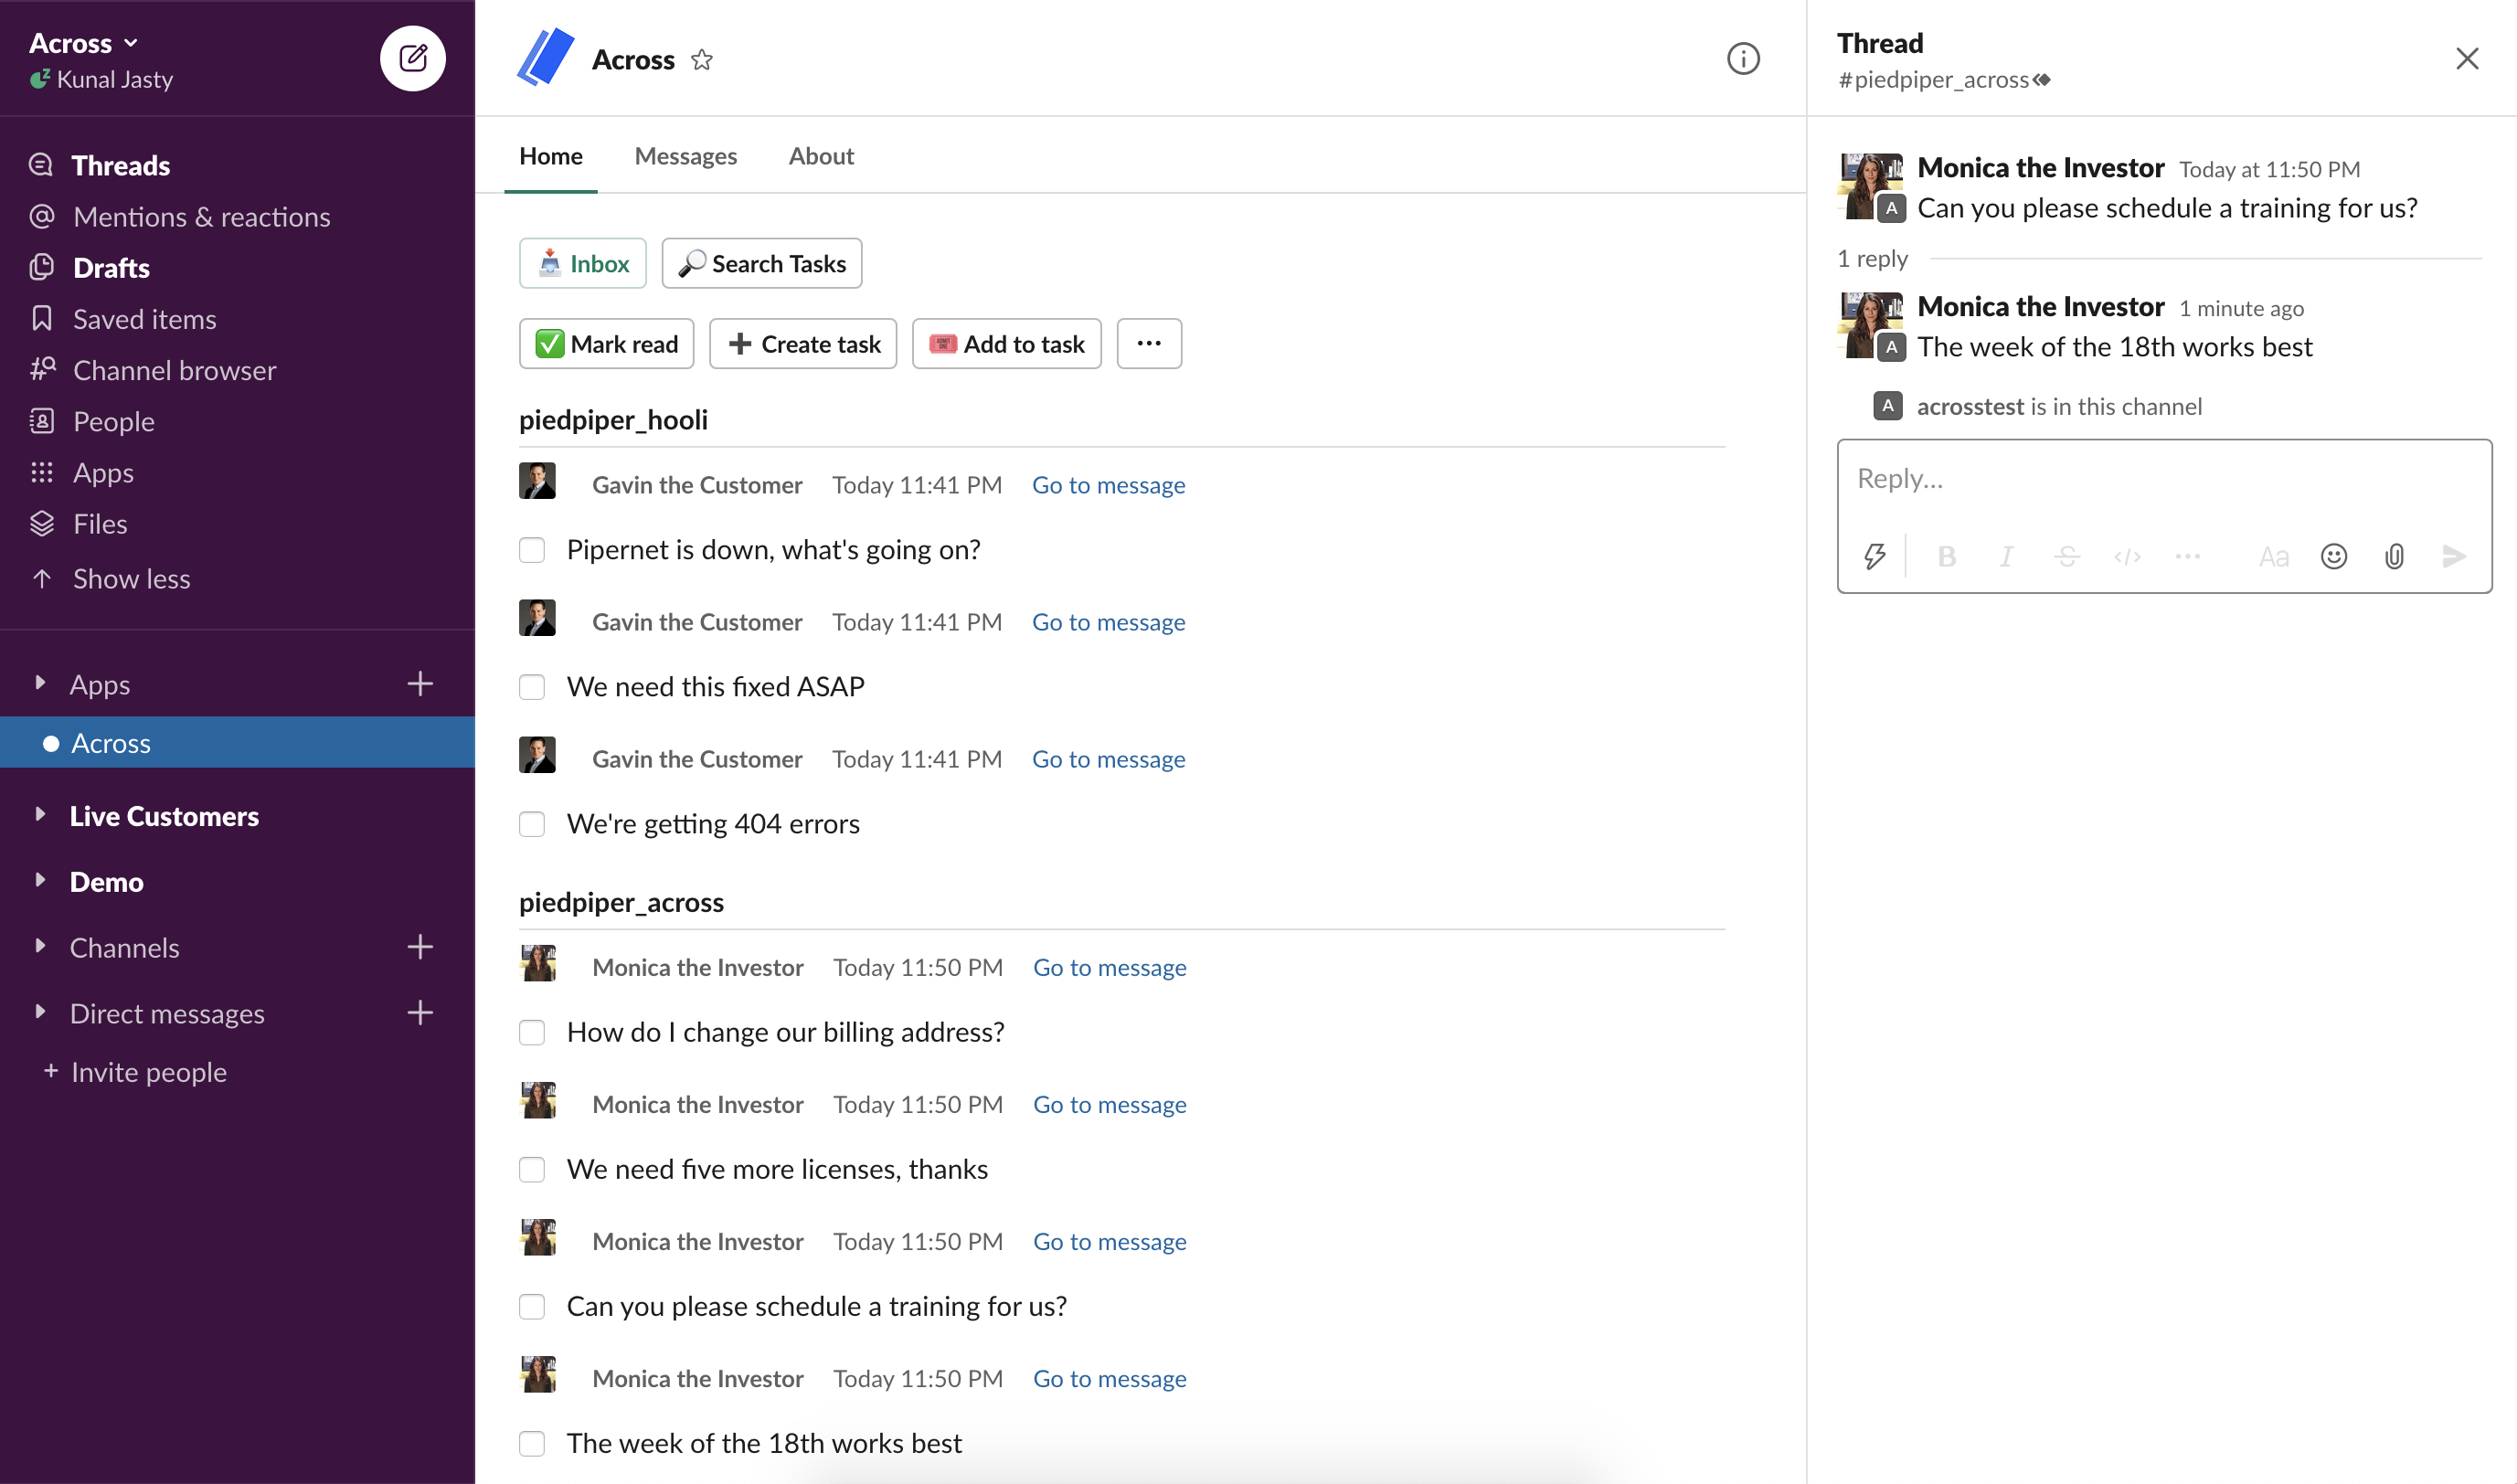The image size is (2517, 1484).
Task: Check the 'Pipernet is down' message checkbox
Action: (x=532, y=550)
